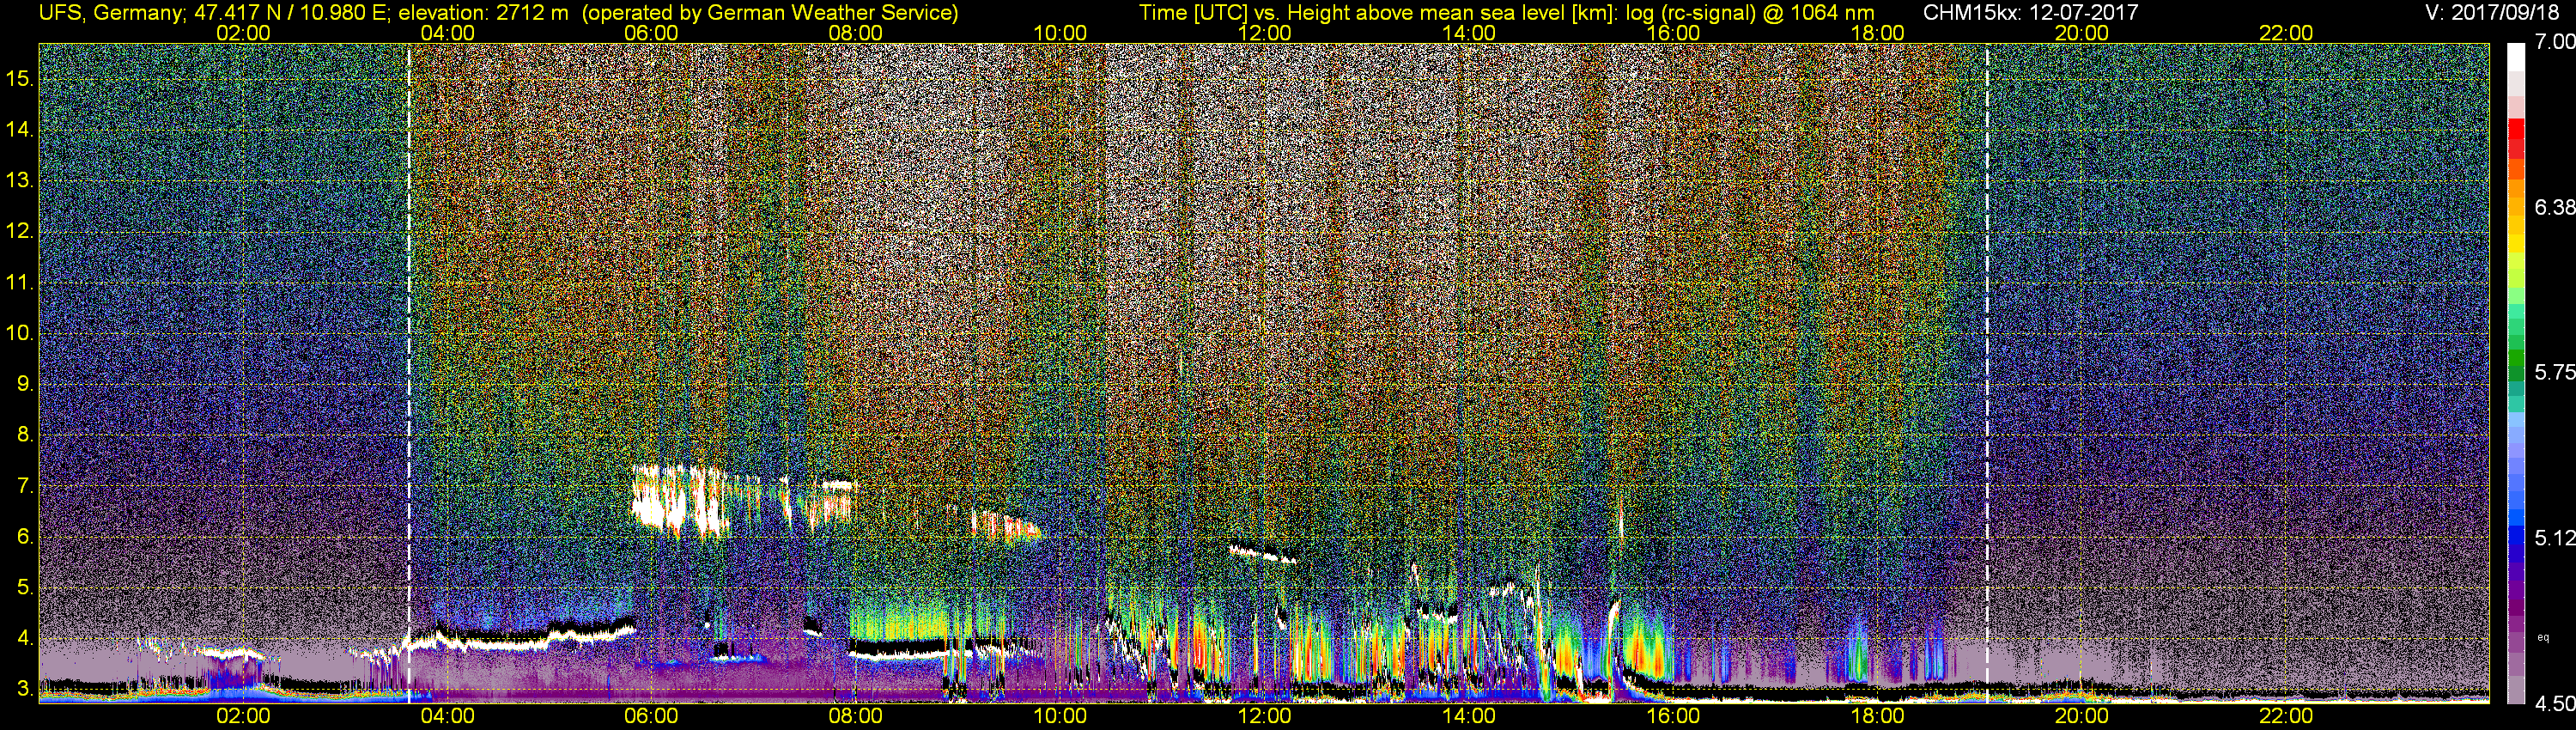
Task: Click the 04:00 label on the top time axis
Action: pos(447,33)
